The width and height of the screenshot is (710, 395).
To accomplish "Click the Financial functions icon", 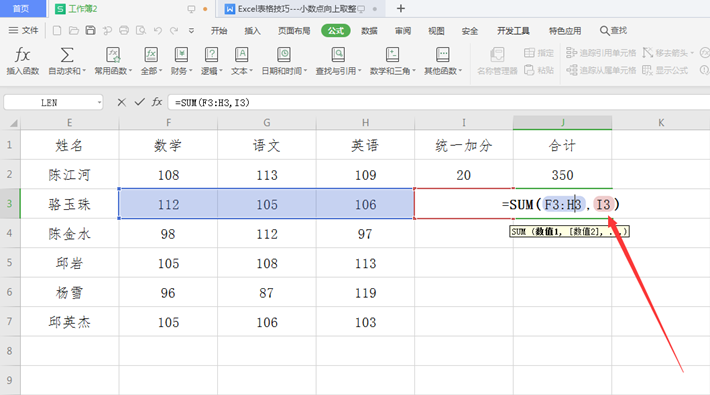I will point(181,55).
